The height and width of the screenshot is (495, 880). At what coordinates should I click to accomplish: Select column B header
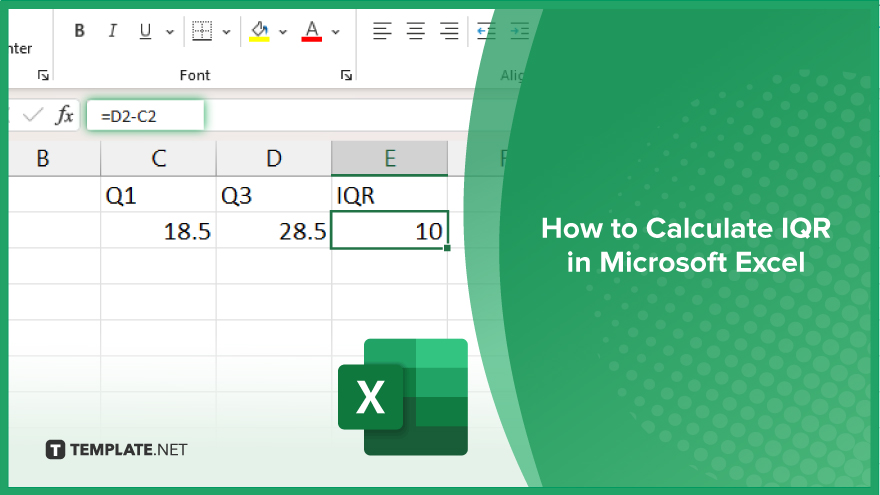coord(54,158)
